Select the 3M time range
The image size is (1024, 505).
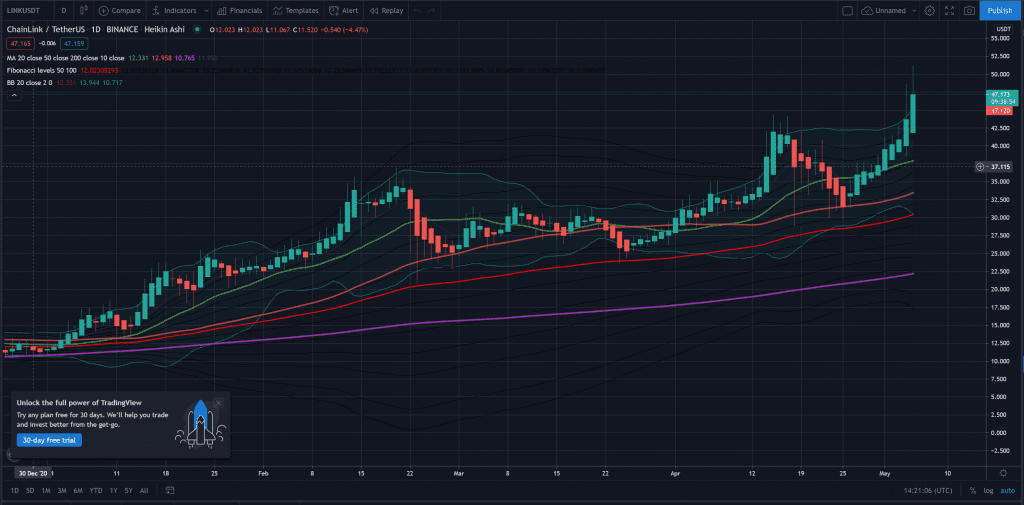pyautogui.click(x=61, y=490)
